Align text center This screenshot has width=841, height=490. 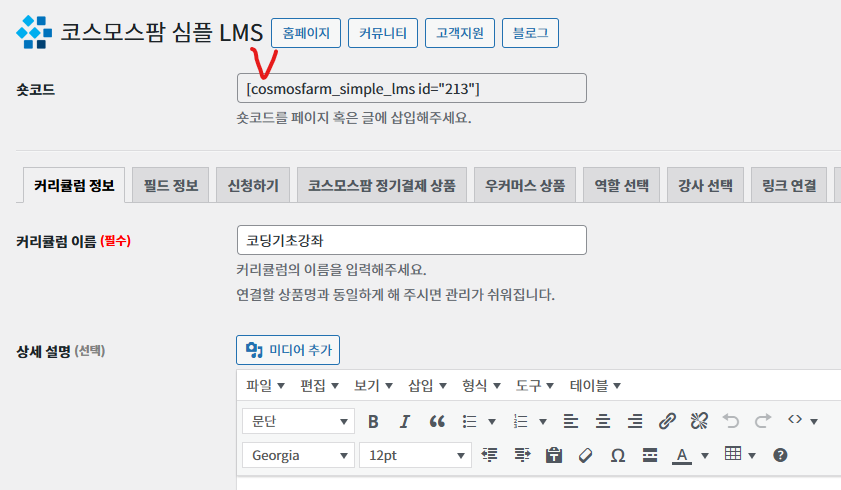pos(603,422)
